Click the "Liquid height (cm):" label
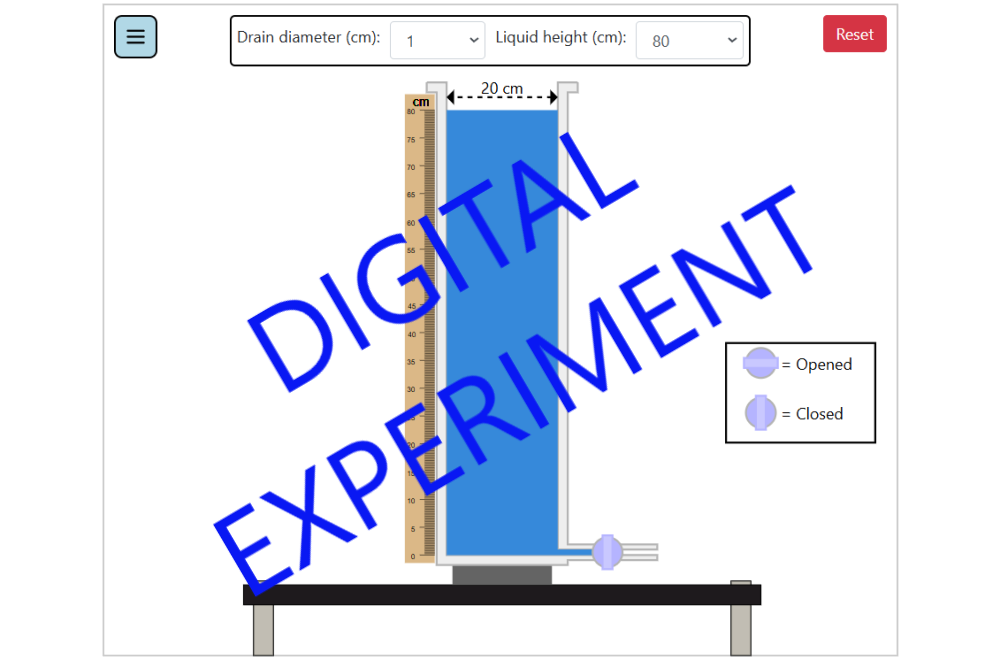 coord(561,38)
